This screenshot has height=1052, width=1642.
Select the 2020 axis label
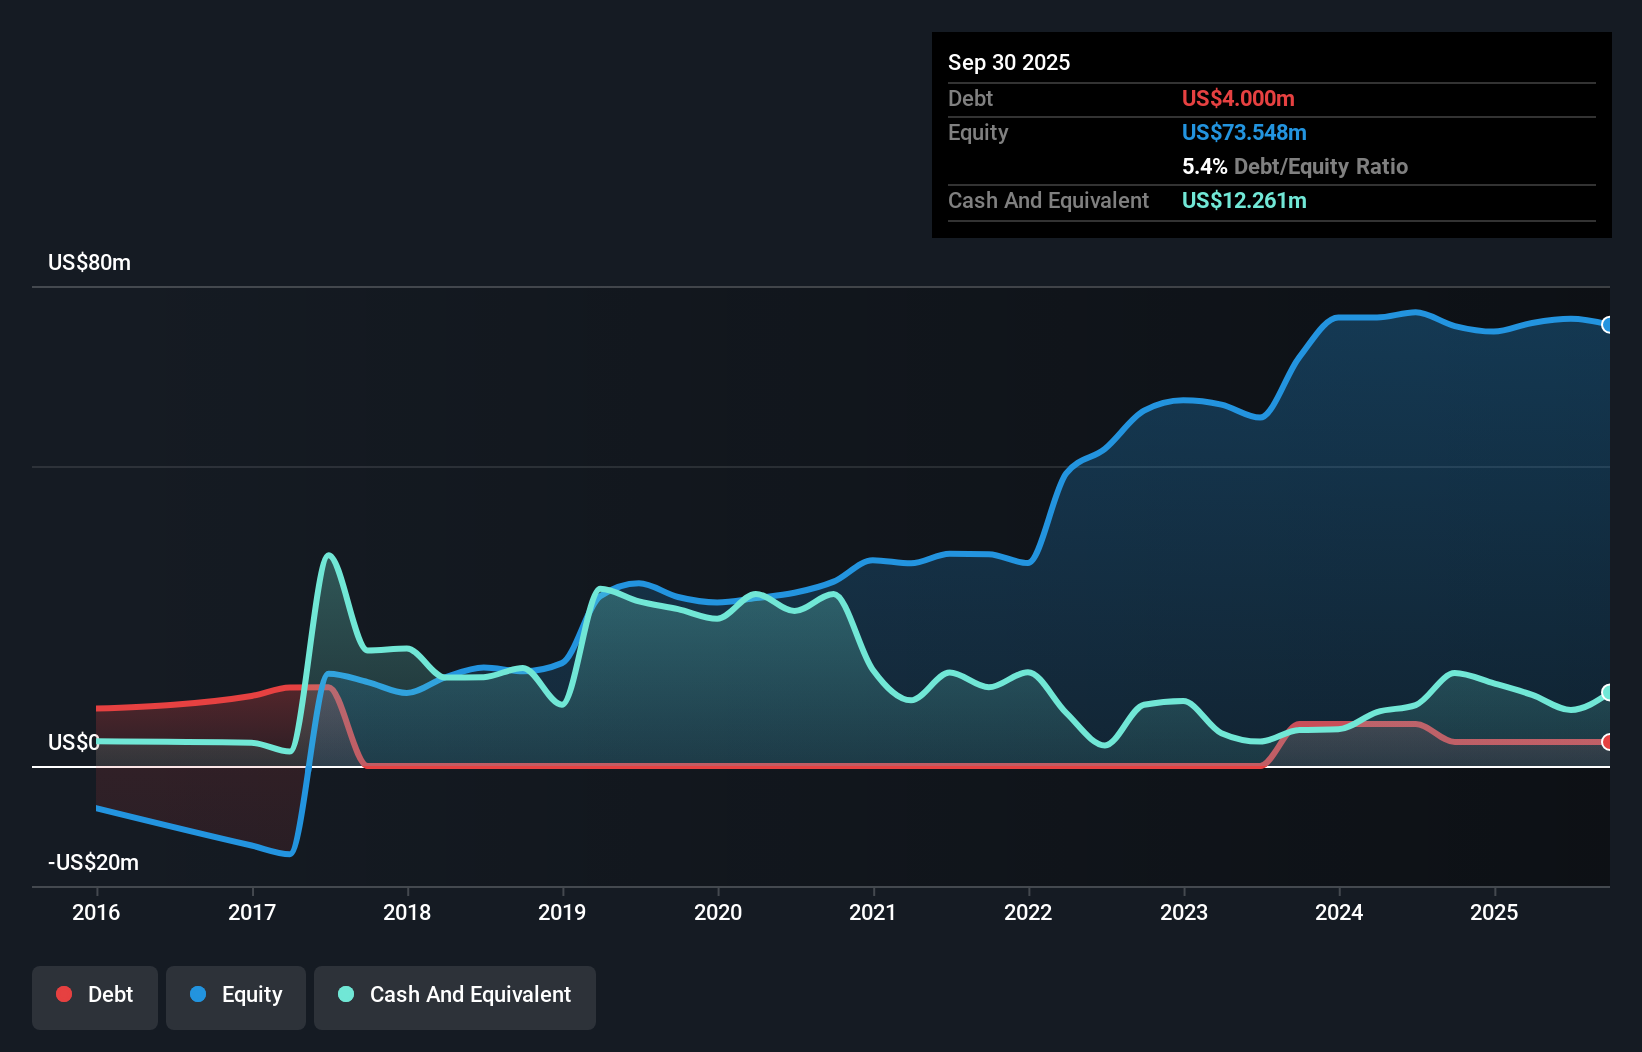click(719, 912)
